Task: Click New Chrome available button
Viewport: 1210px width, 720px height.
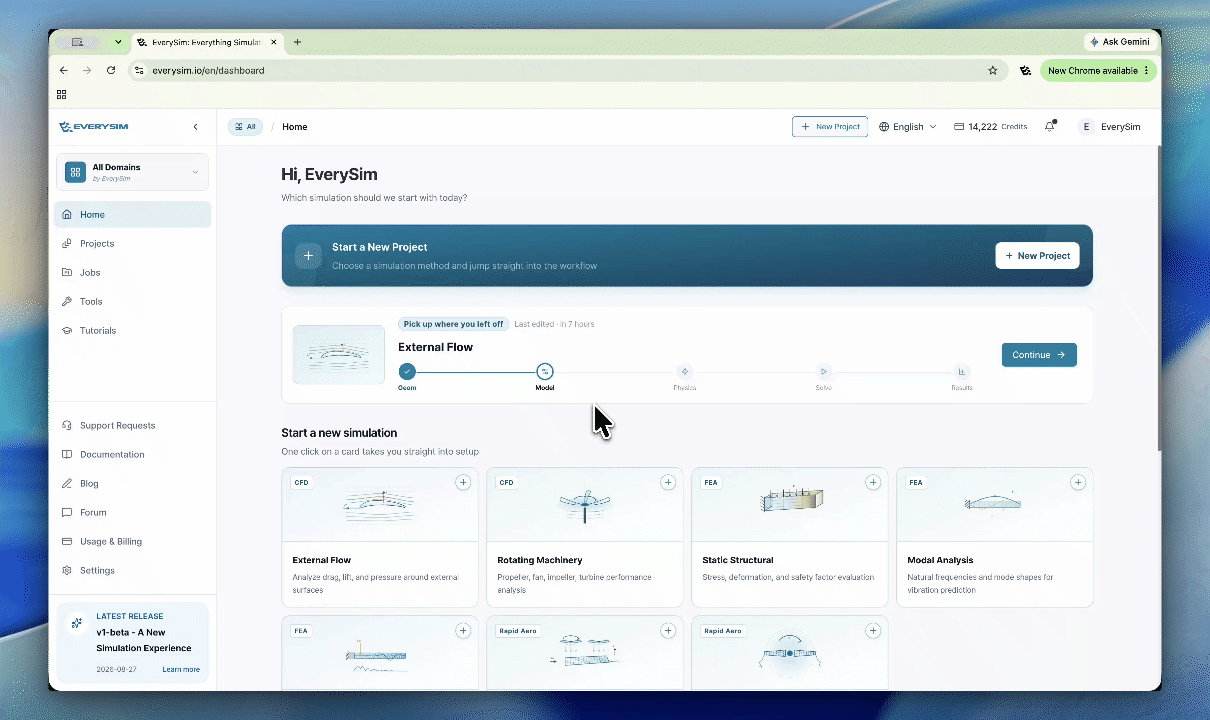Action: [1098, 71]
